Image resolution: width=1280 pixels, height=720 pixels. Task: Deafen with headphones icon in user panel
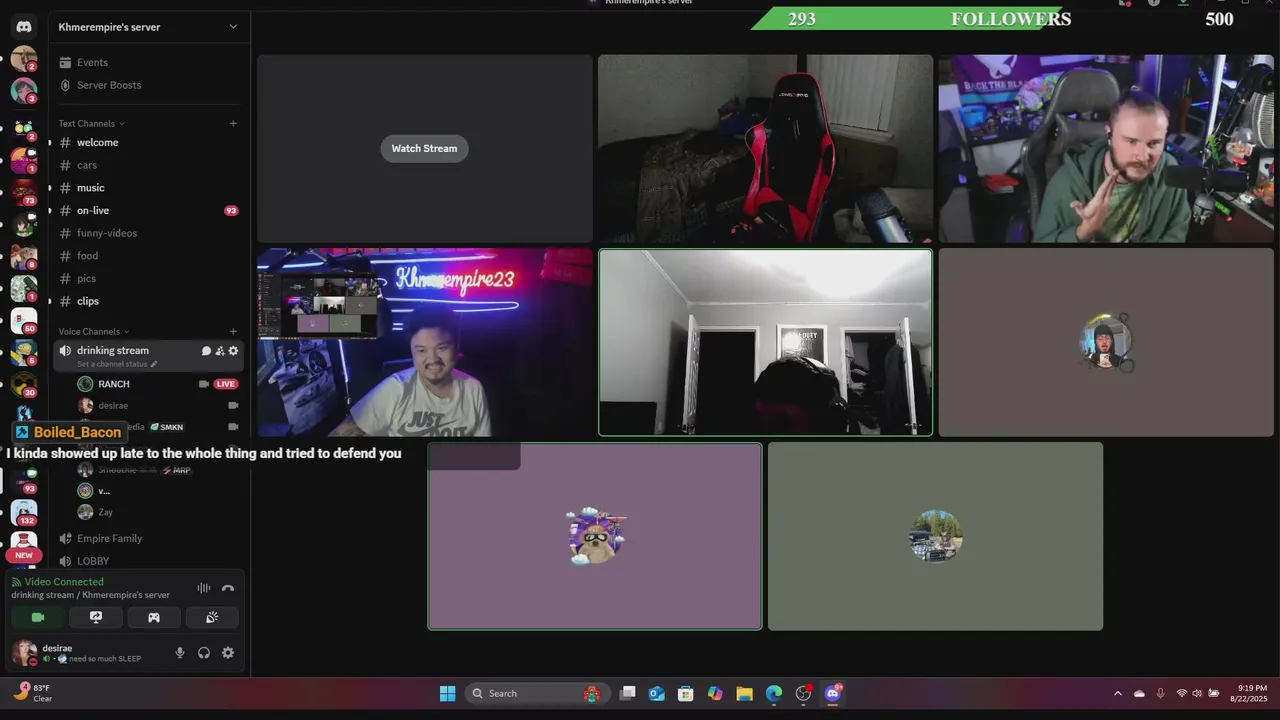coord(204,653)
